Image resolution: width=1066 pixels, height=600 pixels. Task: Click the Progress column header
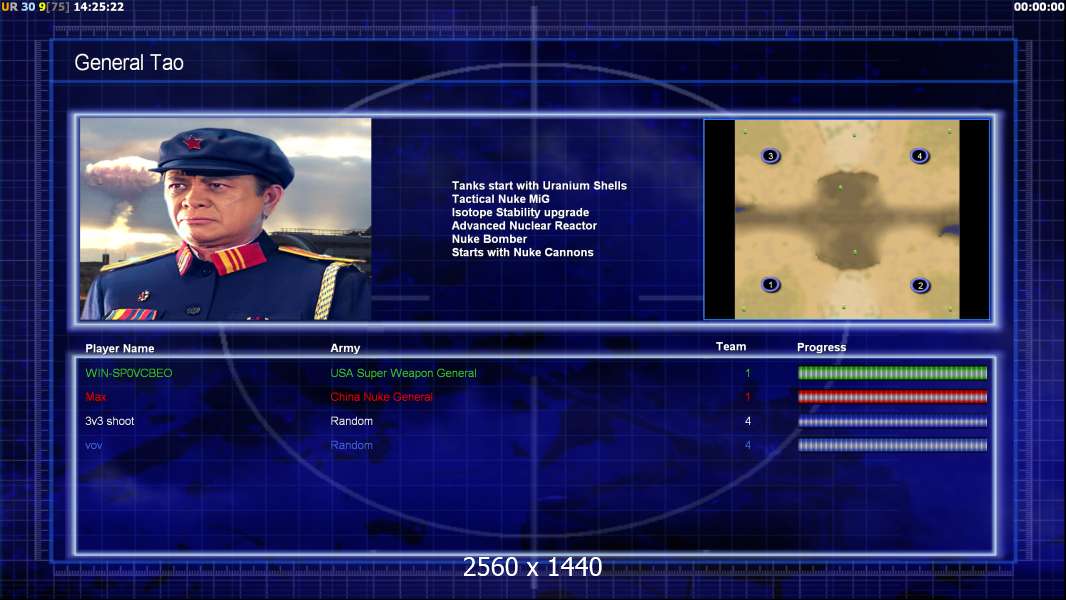[821, 347]
